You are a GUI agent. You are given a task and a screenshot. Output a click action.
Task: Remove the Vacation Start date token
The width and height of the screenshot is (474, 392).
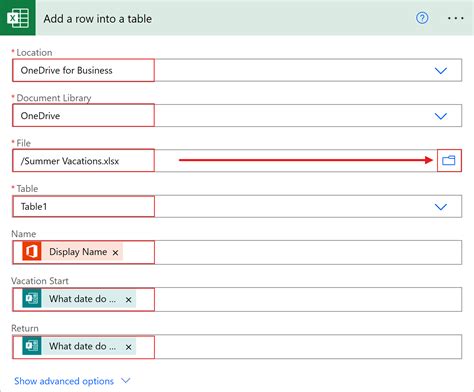pyautogui.click(x=128, y=300)
